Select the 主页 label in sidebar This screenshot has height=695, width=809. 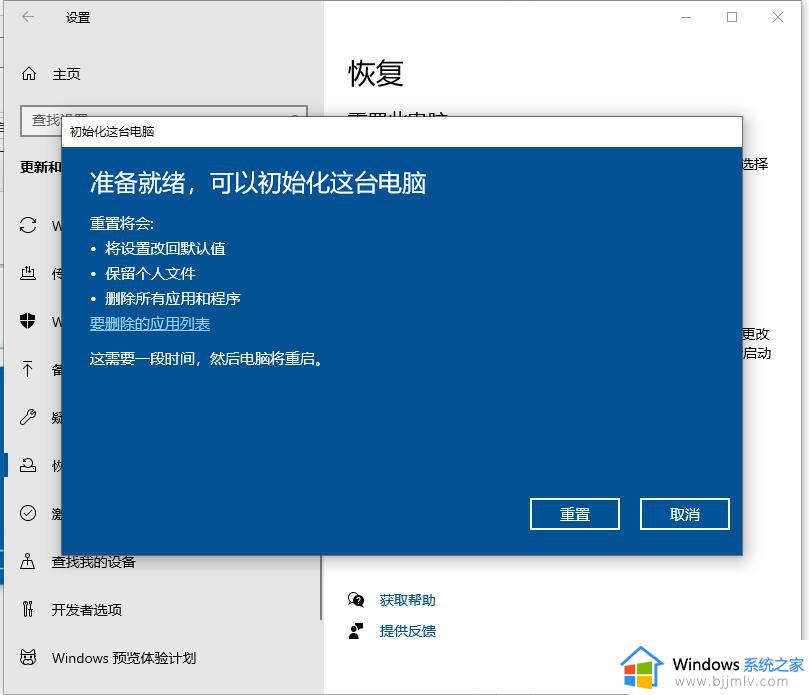tap(66, 74)
